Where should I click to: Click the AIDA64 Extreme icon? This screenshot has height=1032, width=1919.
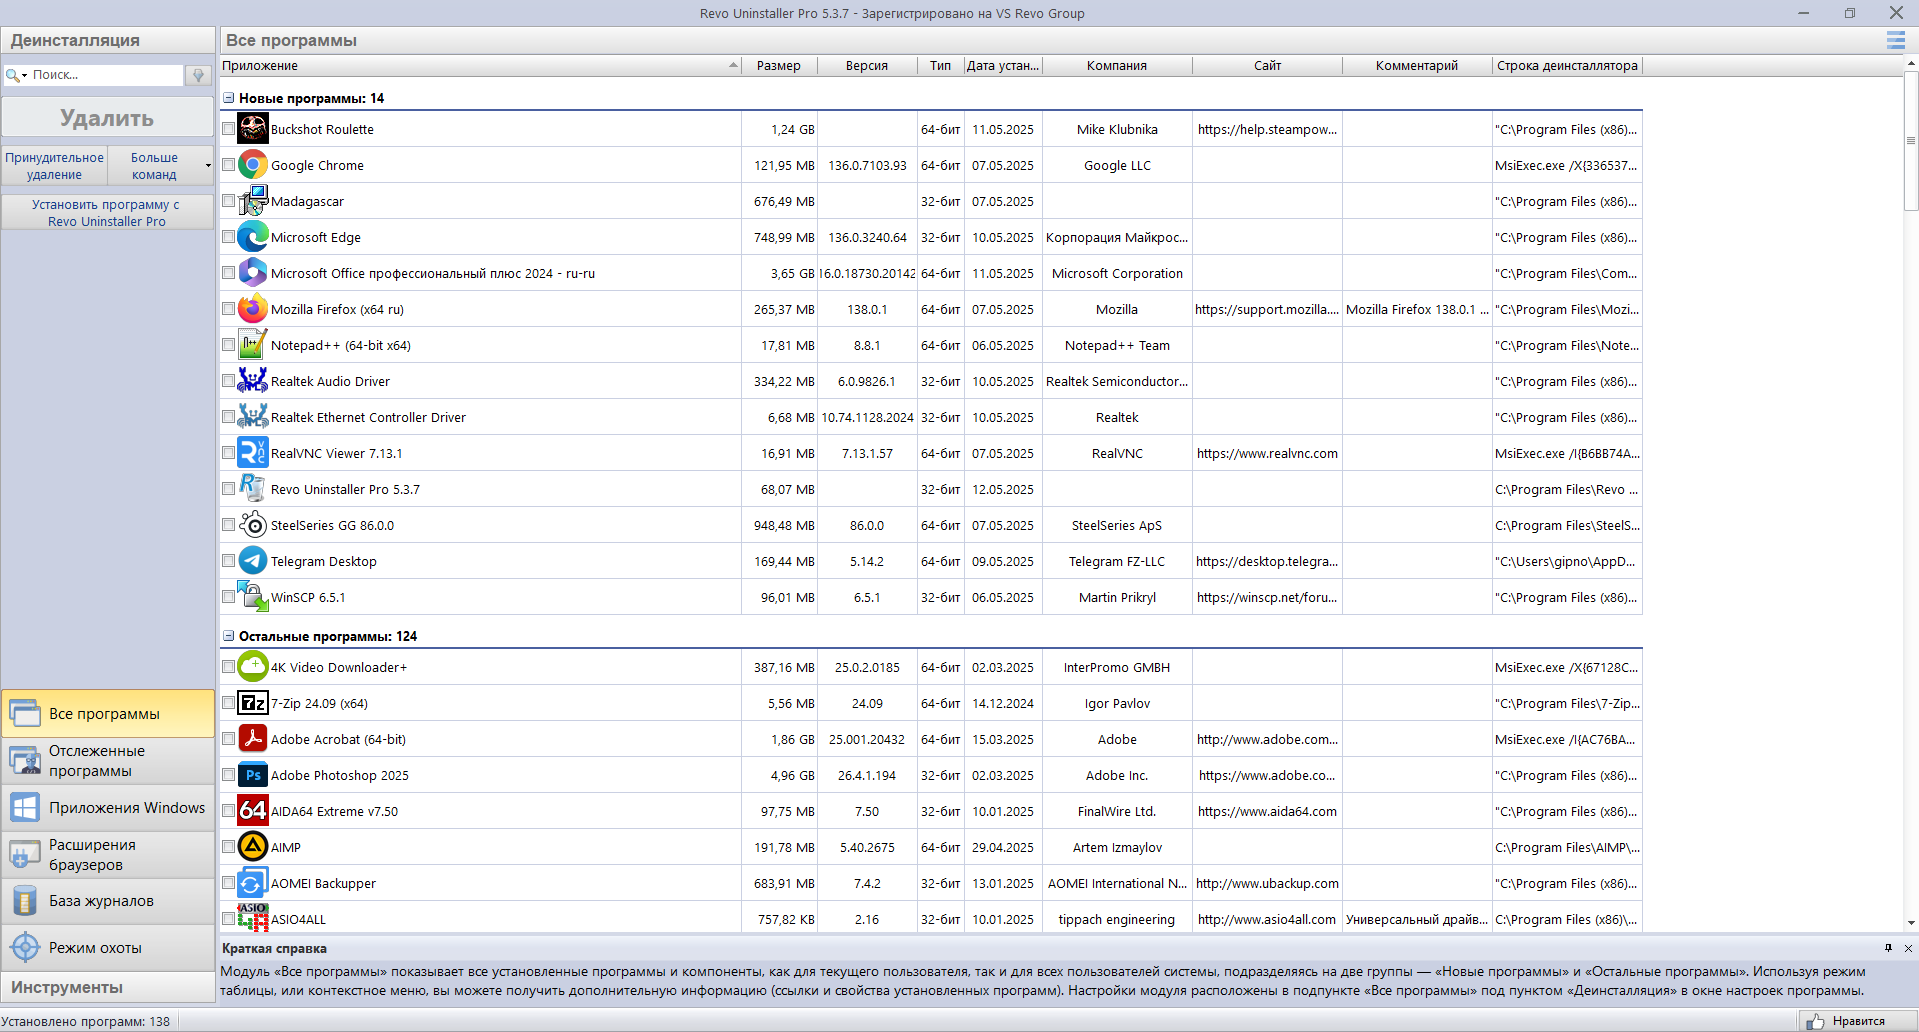click(253, 811)
